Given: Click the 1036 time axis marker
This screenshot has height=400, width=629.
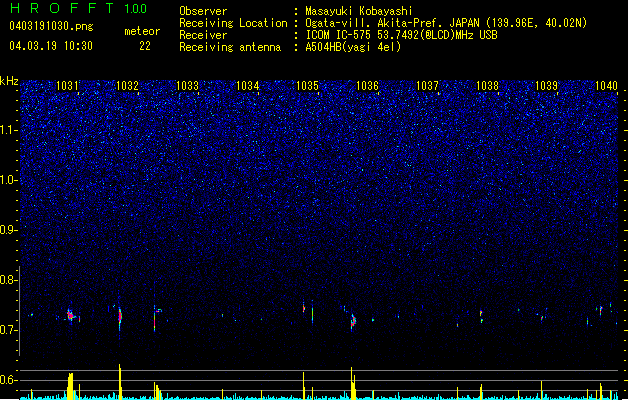Looking at the screenshot, I should (x=367, y=86).
